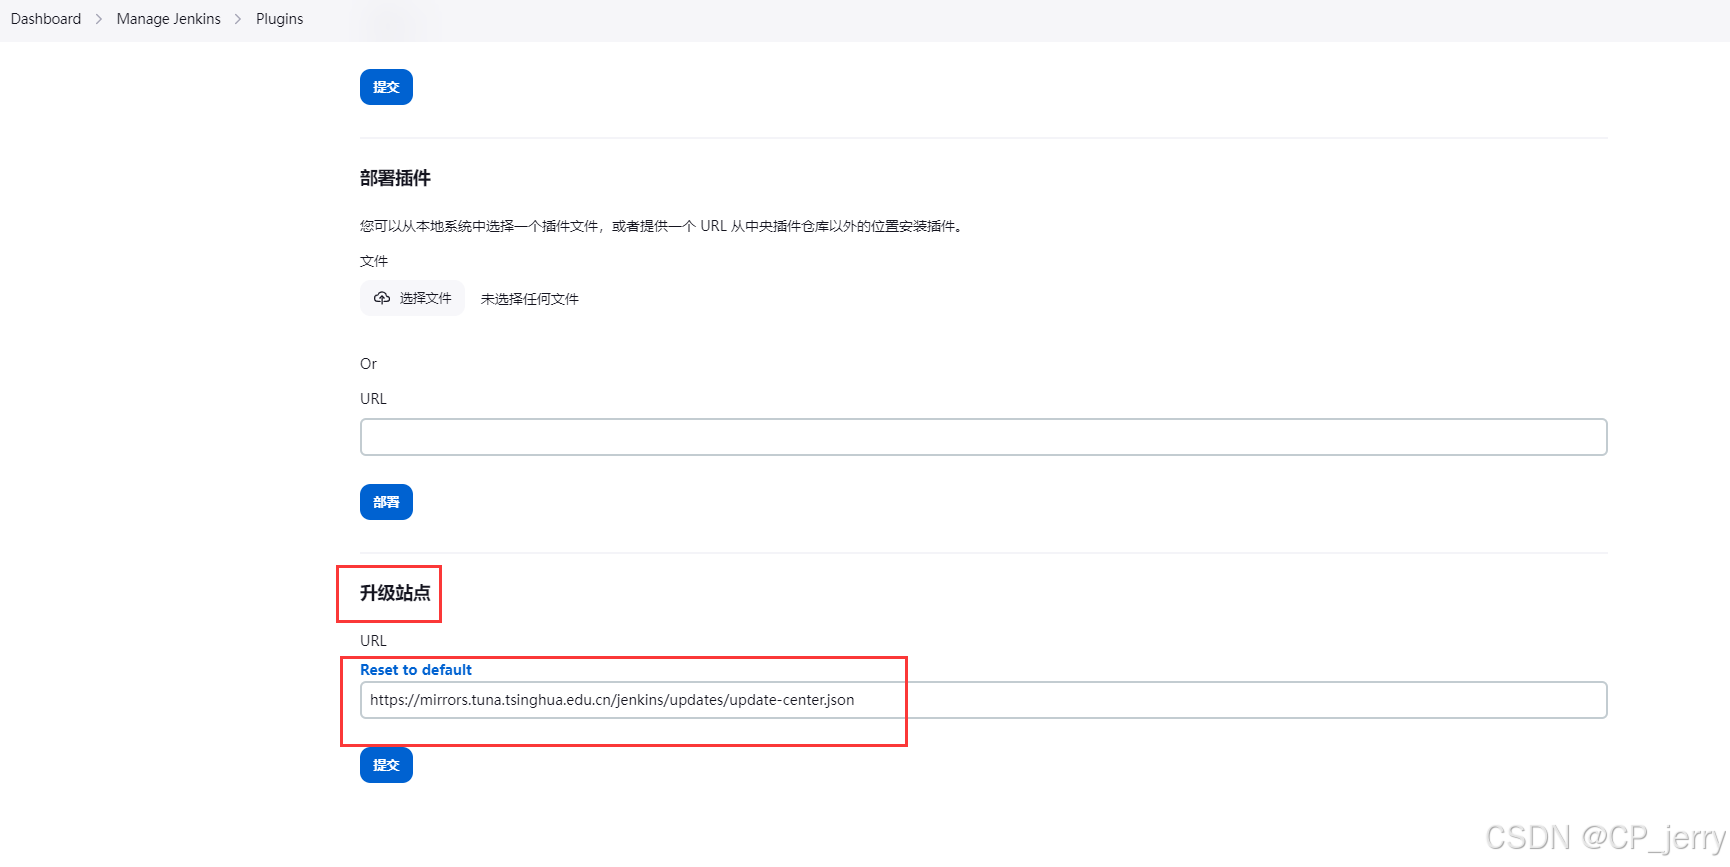Click Reset to default link
1730x867 pixels.
click(416, 670)
